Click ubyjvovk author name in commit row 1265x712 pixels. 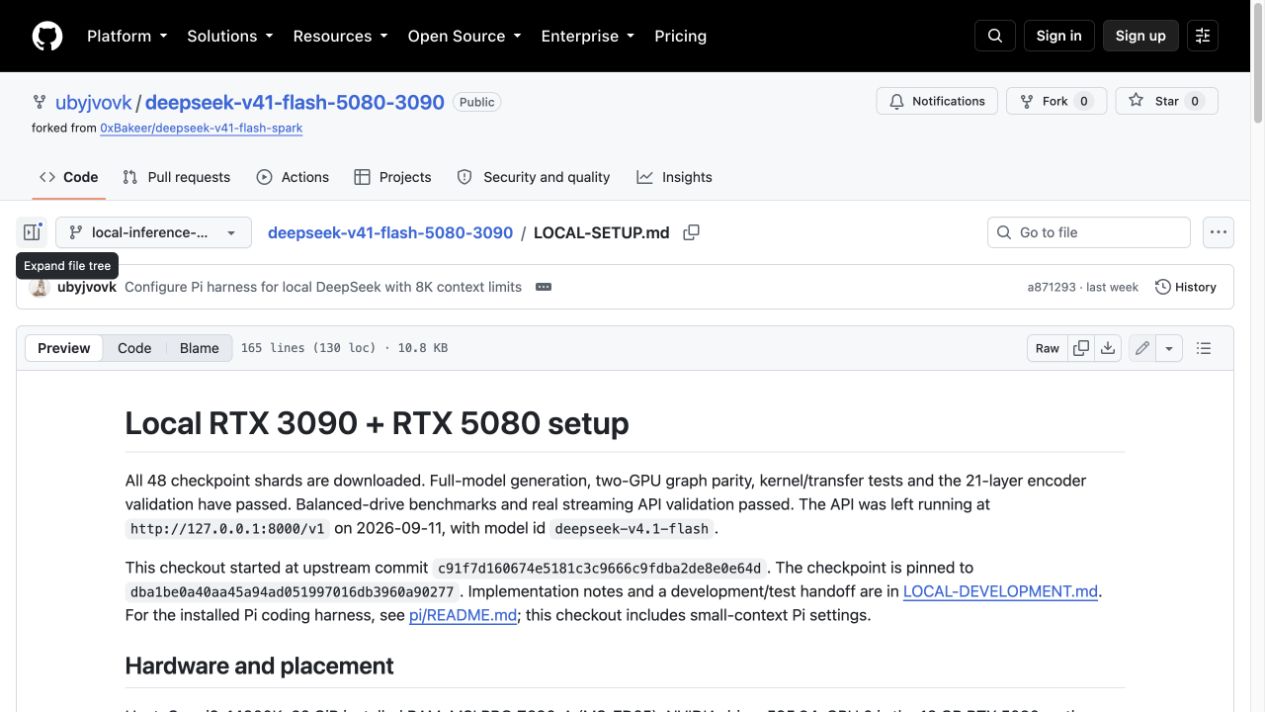pyautogui.click(x=87, y=287)
